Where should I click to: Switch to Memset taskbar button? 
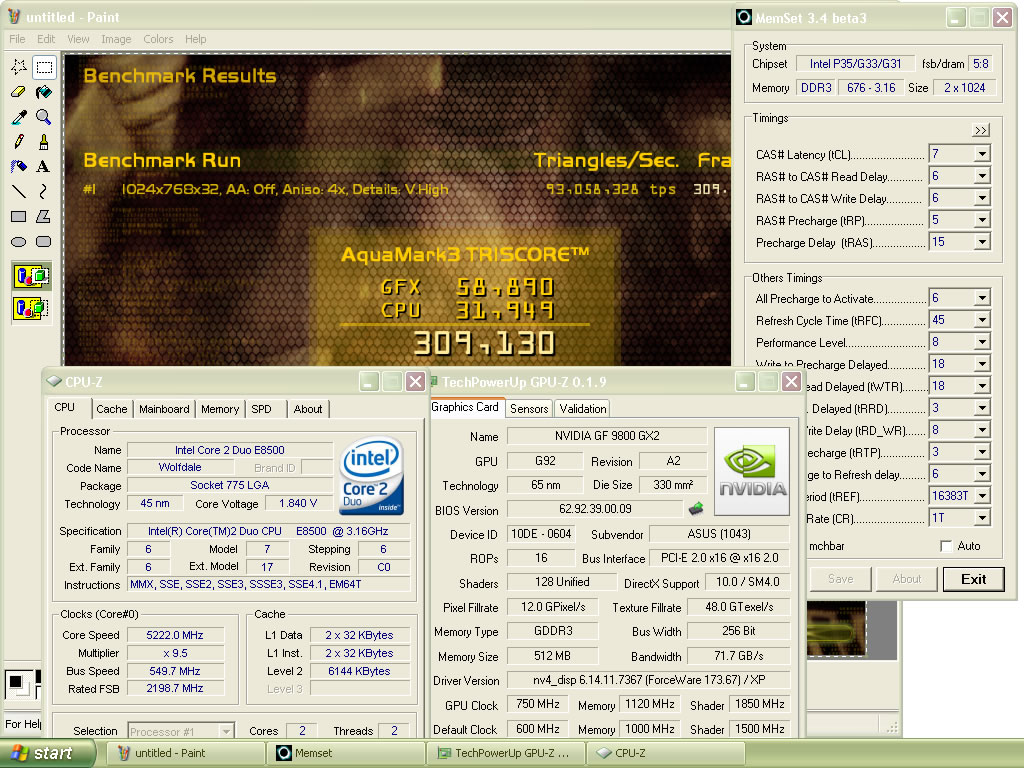click(x=345, y=753)
